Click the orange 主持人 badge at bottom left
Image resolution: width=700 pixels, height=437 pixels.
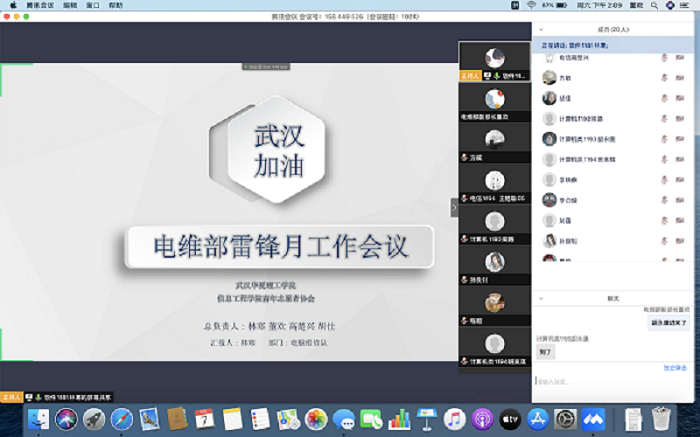click(x=12, y=397)
